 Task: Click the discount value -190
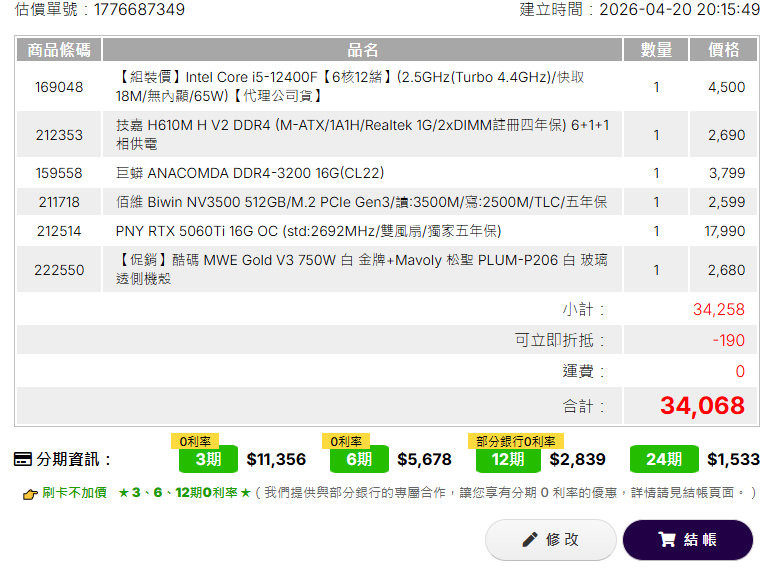click(x=729, y=340)
